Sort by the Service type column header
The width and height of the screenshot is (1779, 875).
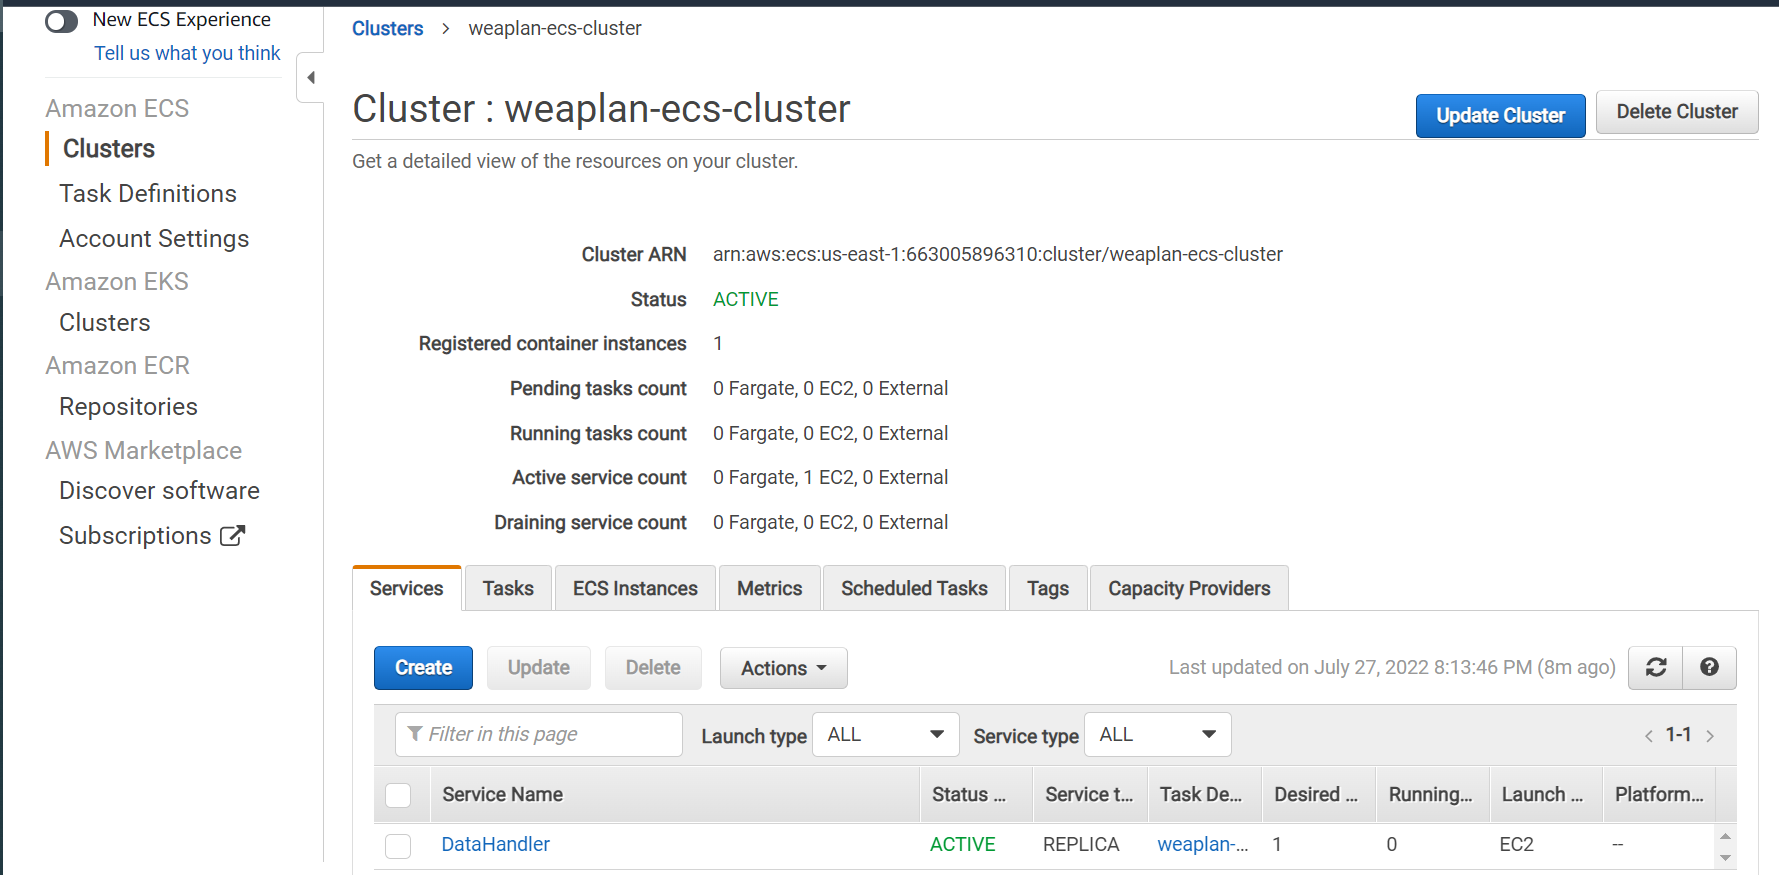click(x=1090, y=794)
